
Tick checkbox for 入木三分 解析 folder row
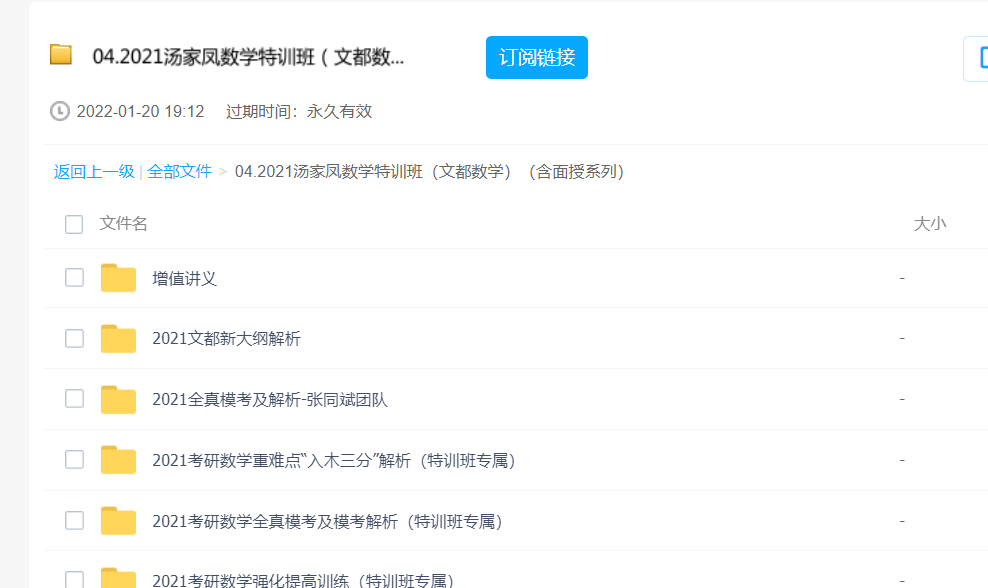74,459
